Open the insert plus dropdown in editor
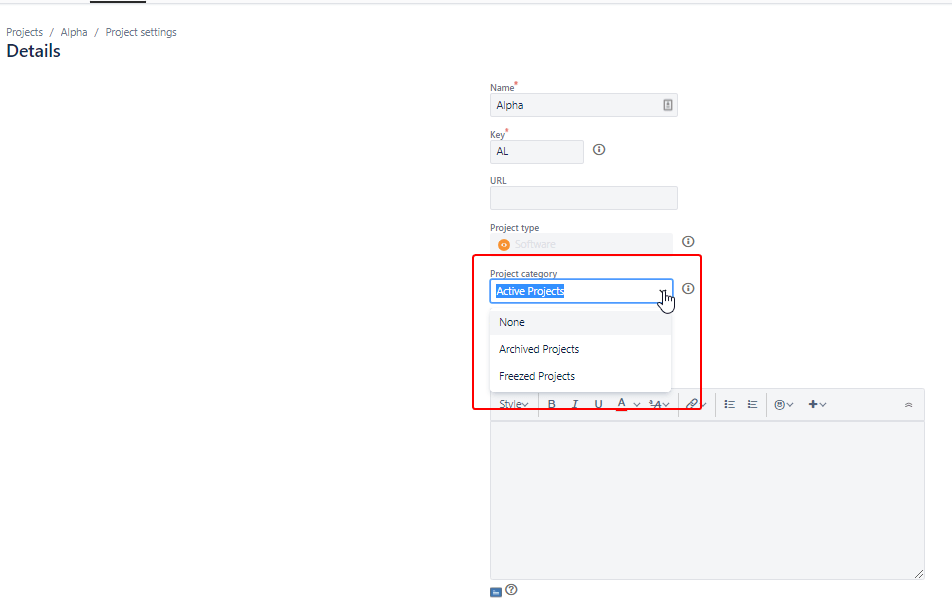This screenshot has height=602, width=952. tap(815, 403)
